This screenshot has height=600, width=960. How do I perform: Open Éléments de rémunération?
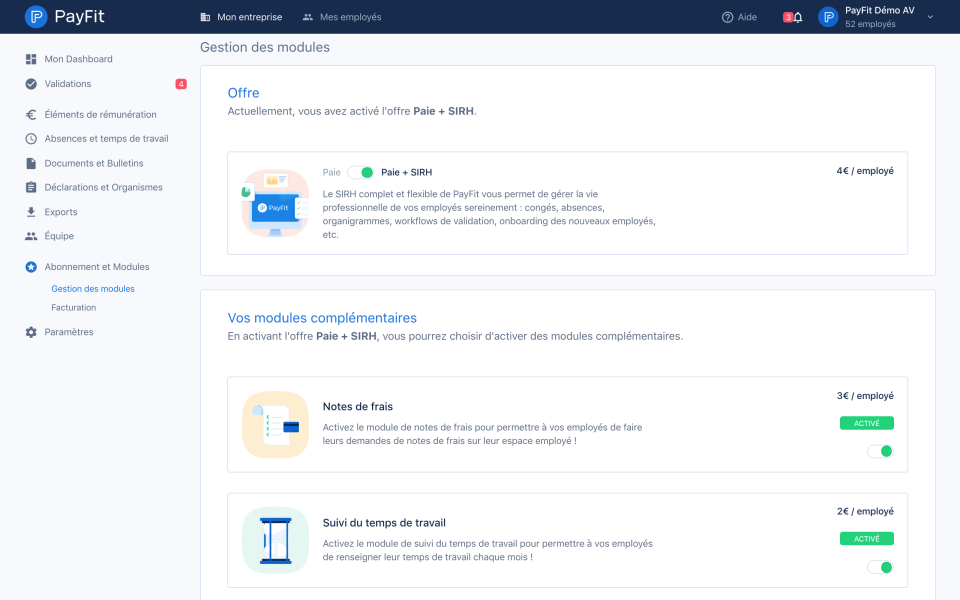point(100,114)
